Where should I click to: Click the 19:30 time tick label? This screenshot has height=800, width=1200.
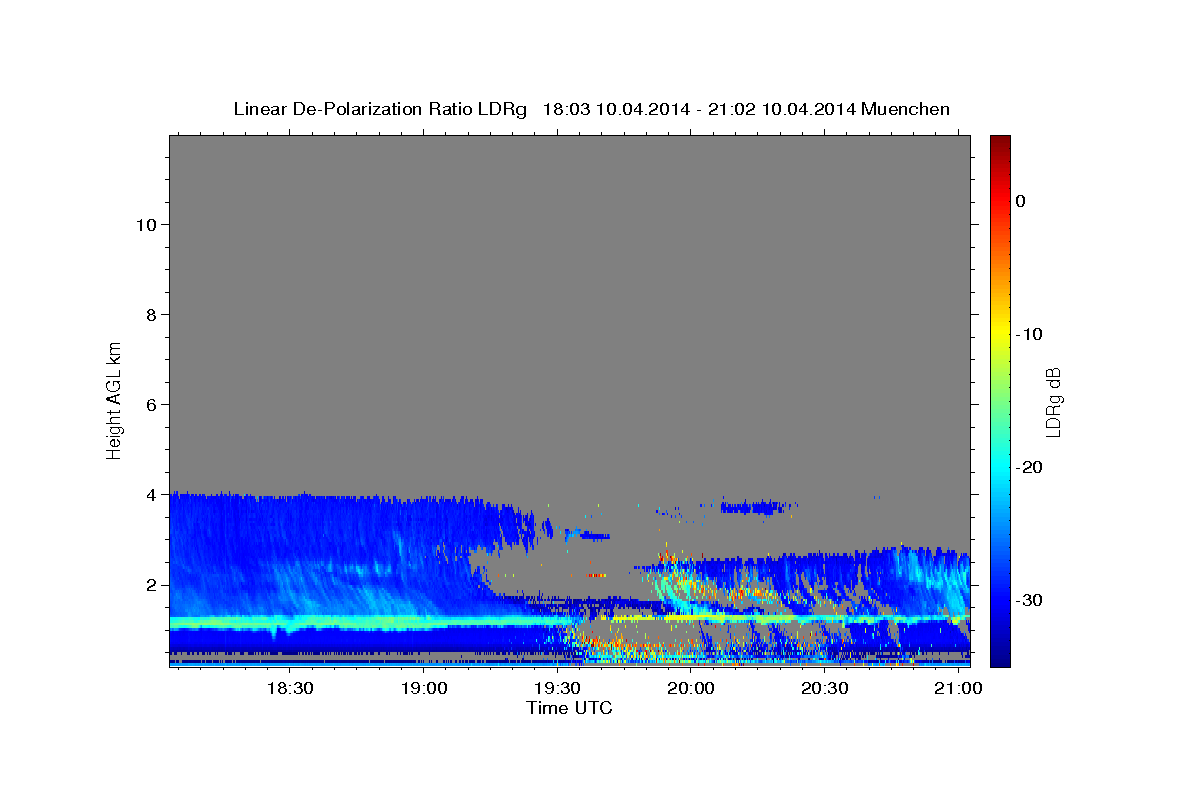click(x=557, y=689)
